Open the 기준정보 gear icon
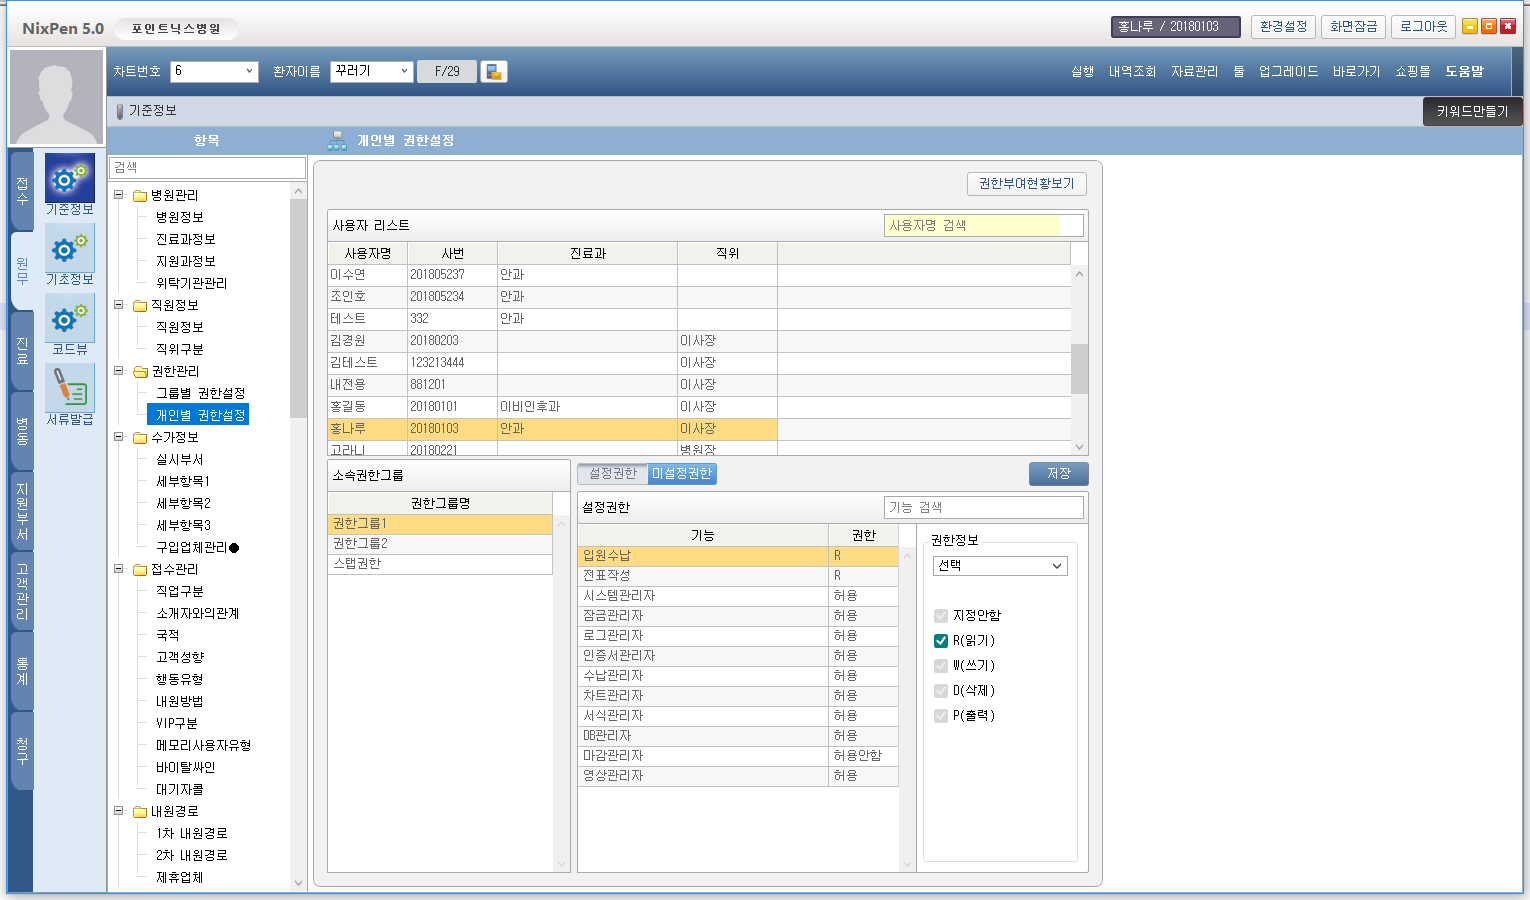The height and width of the screenshot is (900, 1530). tap(69, 179)
